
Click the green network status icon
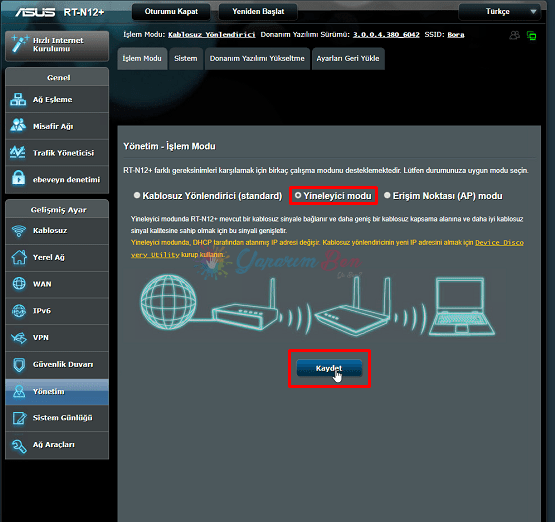click(x=531, y=35)
